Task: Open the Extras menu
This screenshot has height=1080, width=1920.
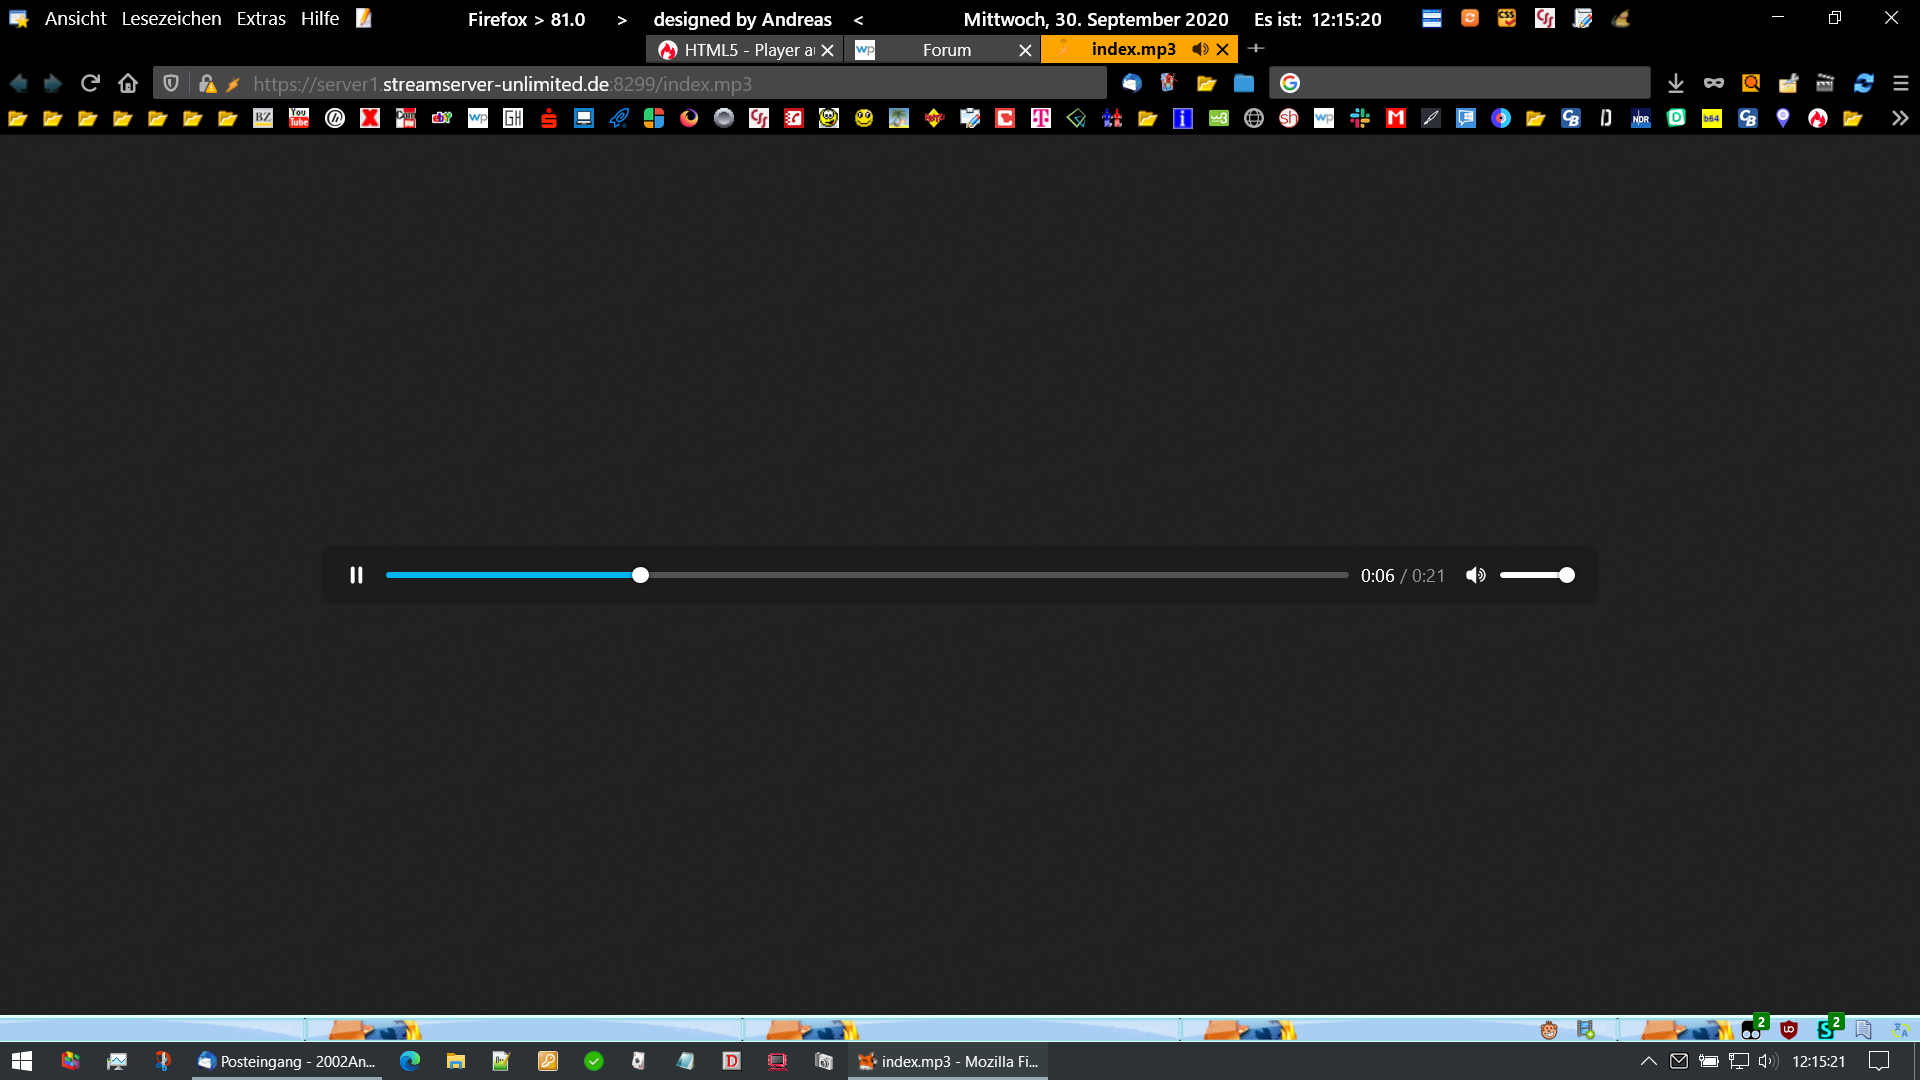Action: pyautogui.click(x=261, y=19)
